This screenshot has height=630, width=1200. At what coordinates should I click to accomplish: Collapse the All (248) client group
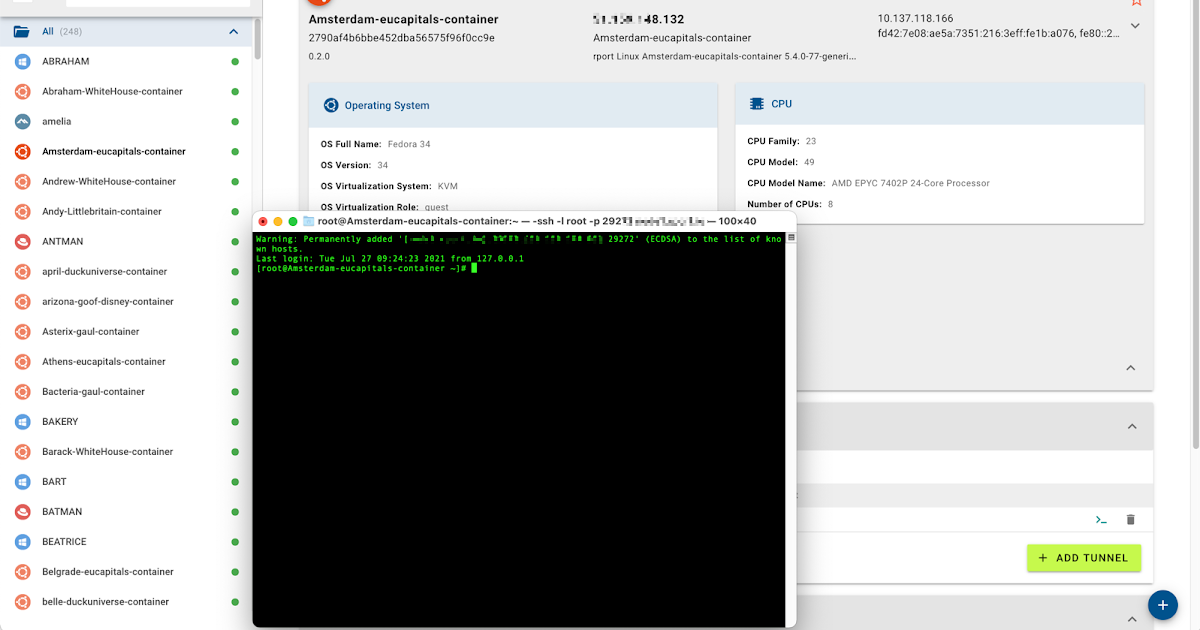233,31
